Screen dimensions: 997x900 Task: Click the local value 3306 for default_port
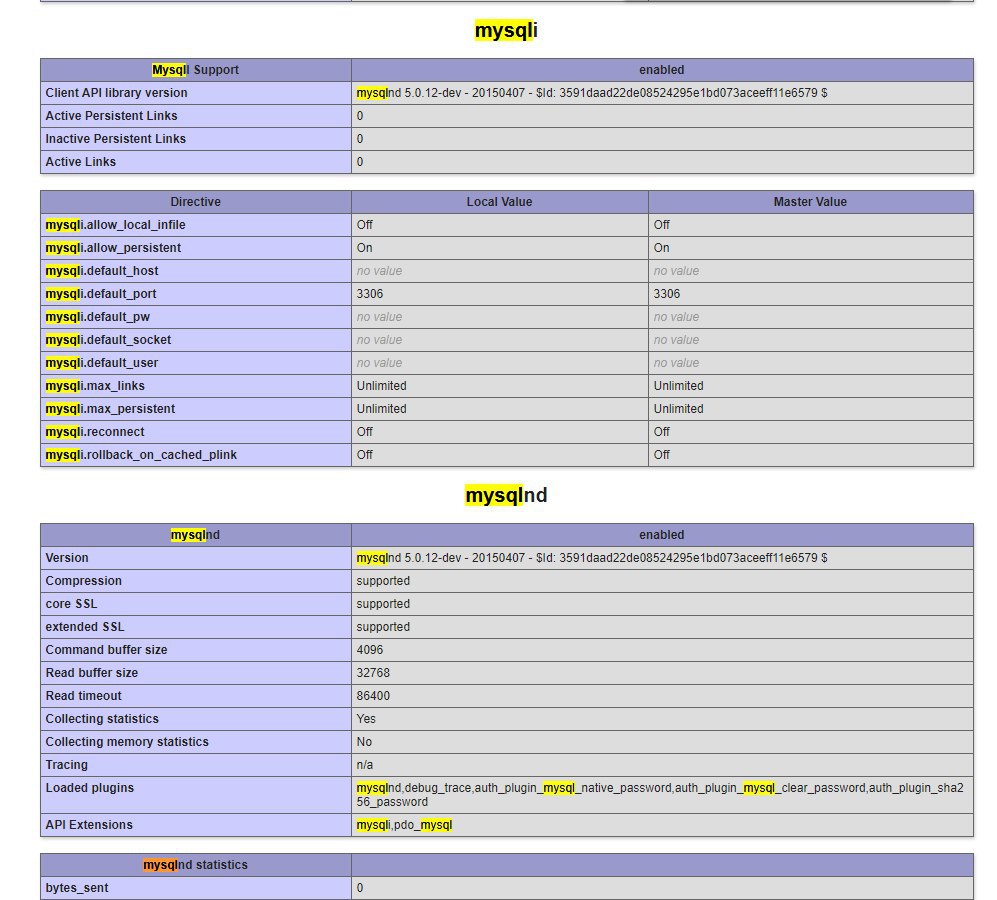(x=369, y=293)
